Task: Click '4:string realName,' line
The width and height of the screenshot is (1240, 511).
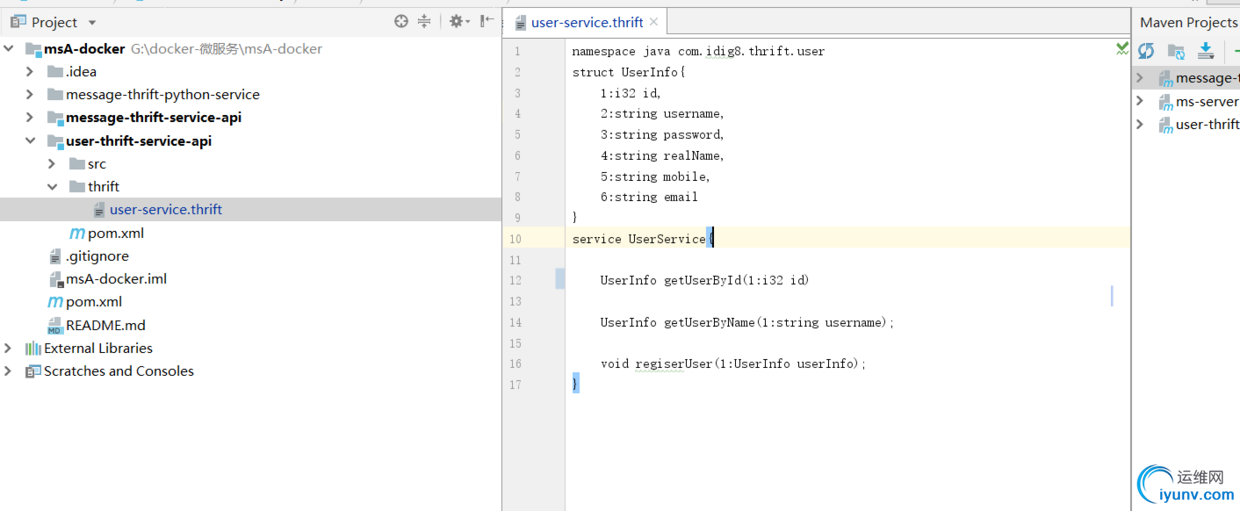Action: [662, 155]
